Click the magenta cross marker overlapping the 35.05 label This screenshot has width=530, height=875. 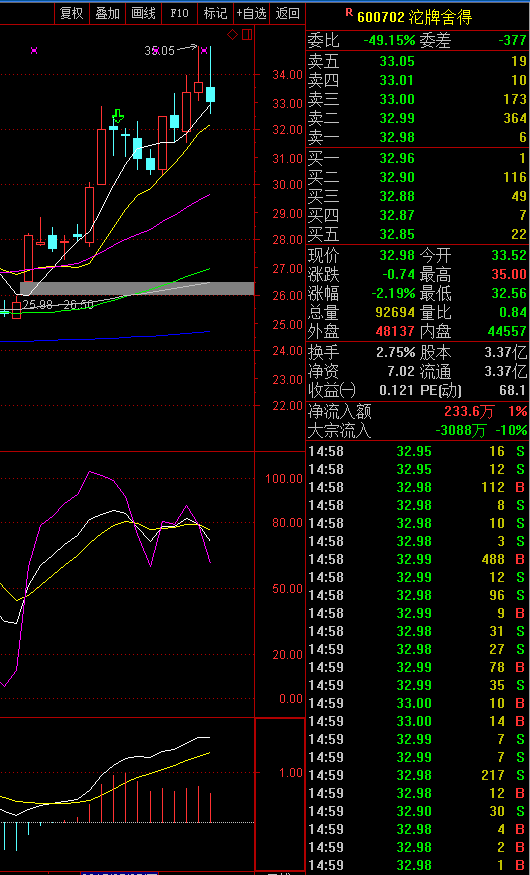[156, 51]
